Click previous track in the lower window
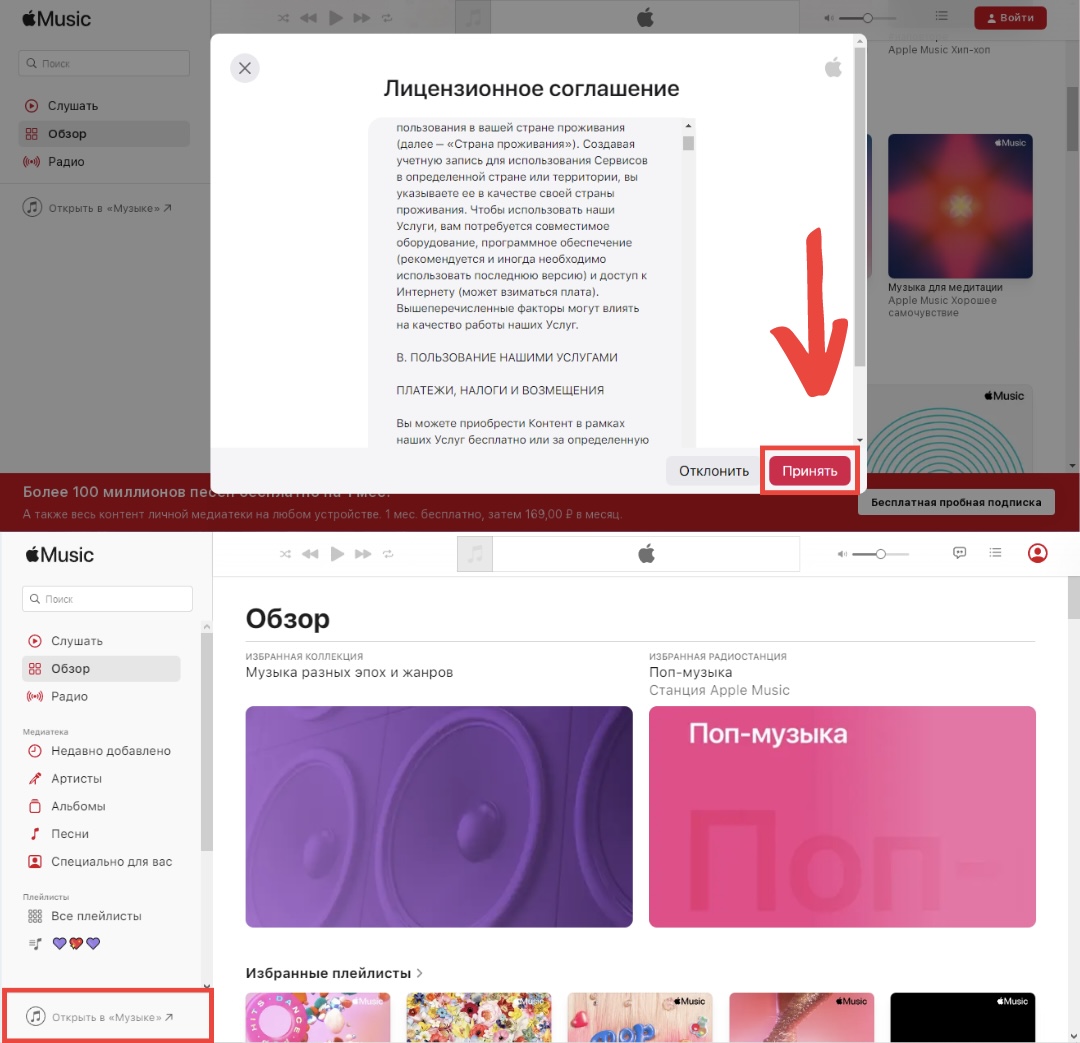This screenshot has height=1043, width=1080. (x=311, y=554)
